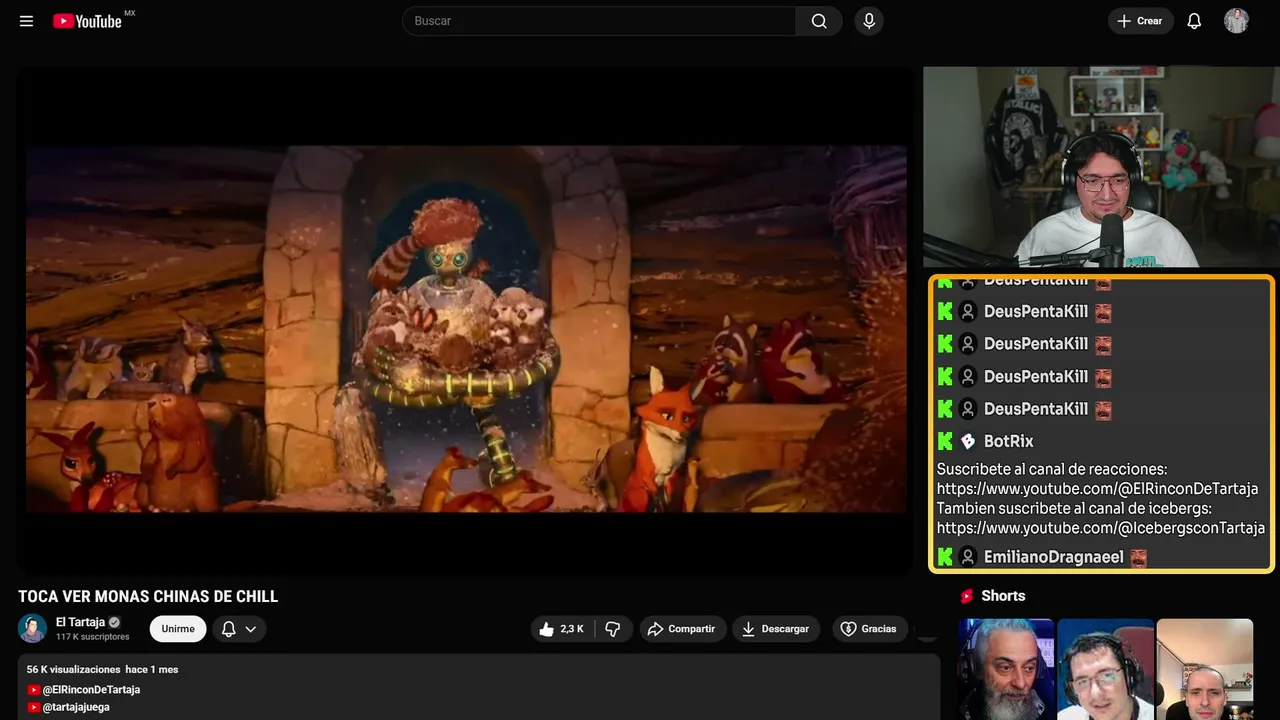Join the channel with Unirme button
The width and height of the screenshot is (1280, 720).
click(178, 629)
